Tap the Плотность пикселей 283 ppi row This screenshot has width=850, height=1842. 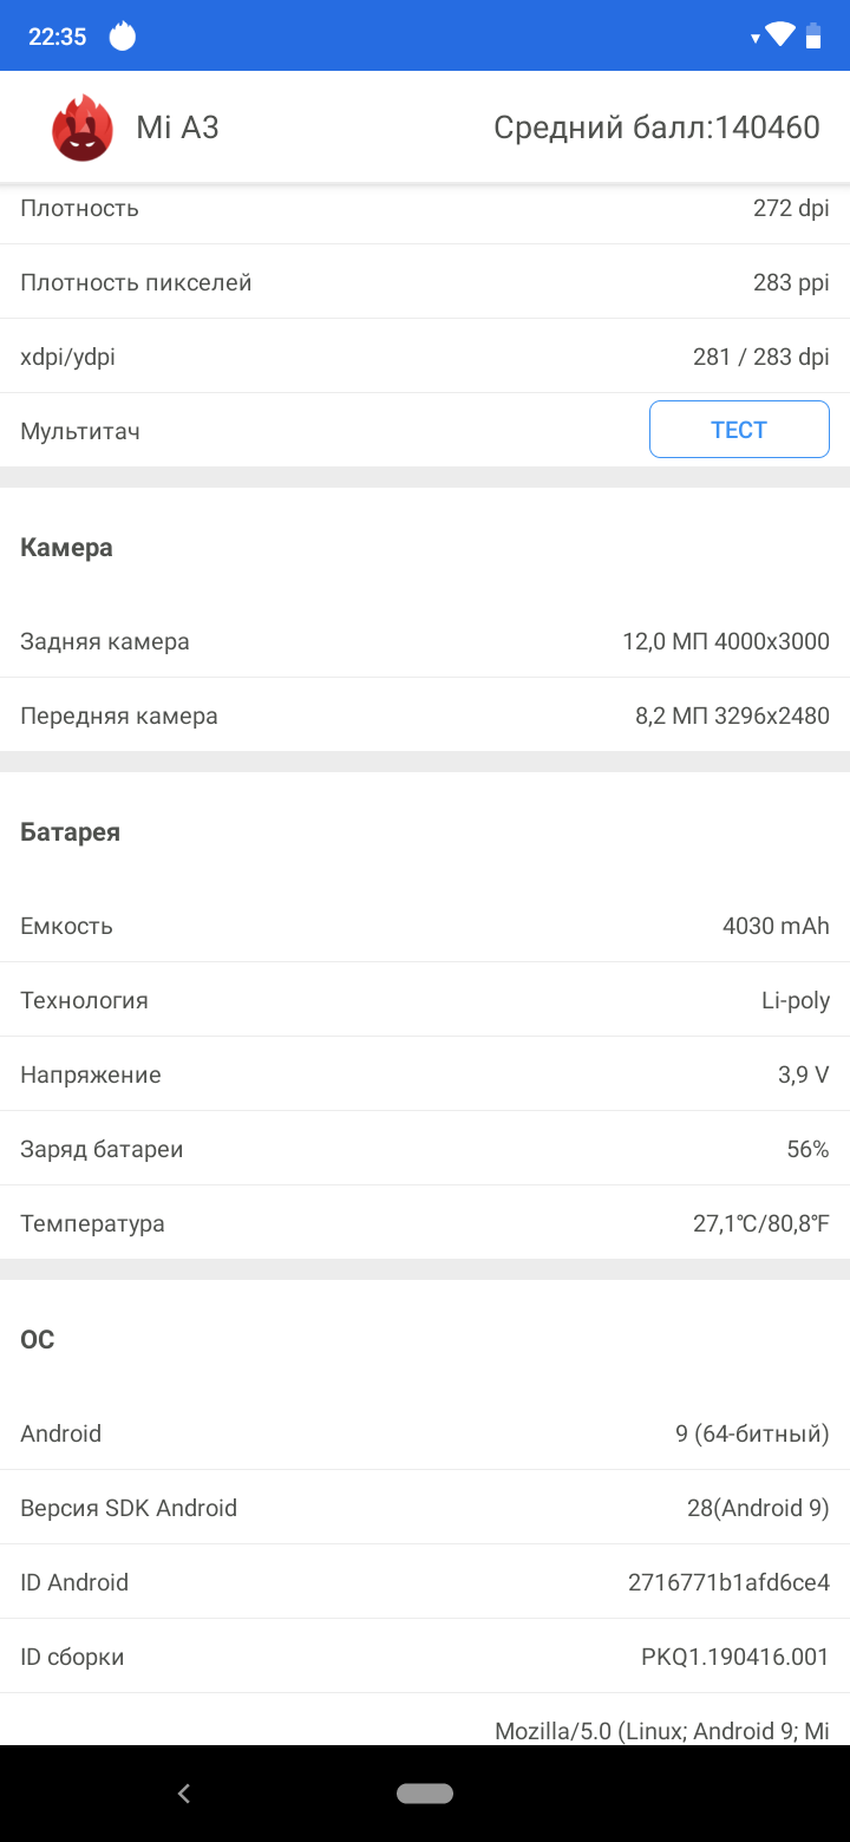pyautogui.click(x=425, y=283)
